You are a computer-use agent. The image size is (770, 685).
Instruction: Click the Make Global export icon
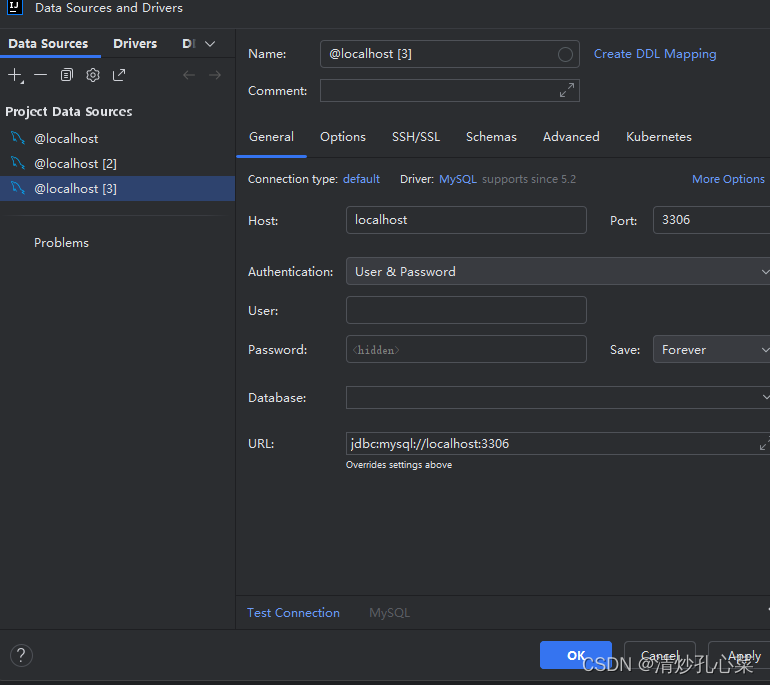(x=119, y=75)
